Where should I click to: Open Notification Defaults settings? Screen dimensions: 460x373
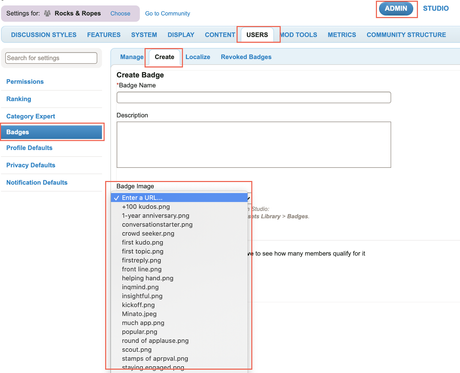tap(37, 182)
